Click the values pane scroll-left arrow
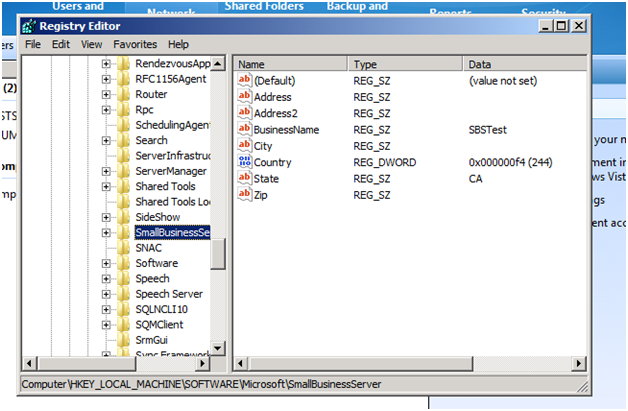 click(240, 363)
